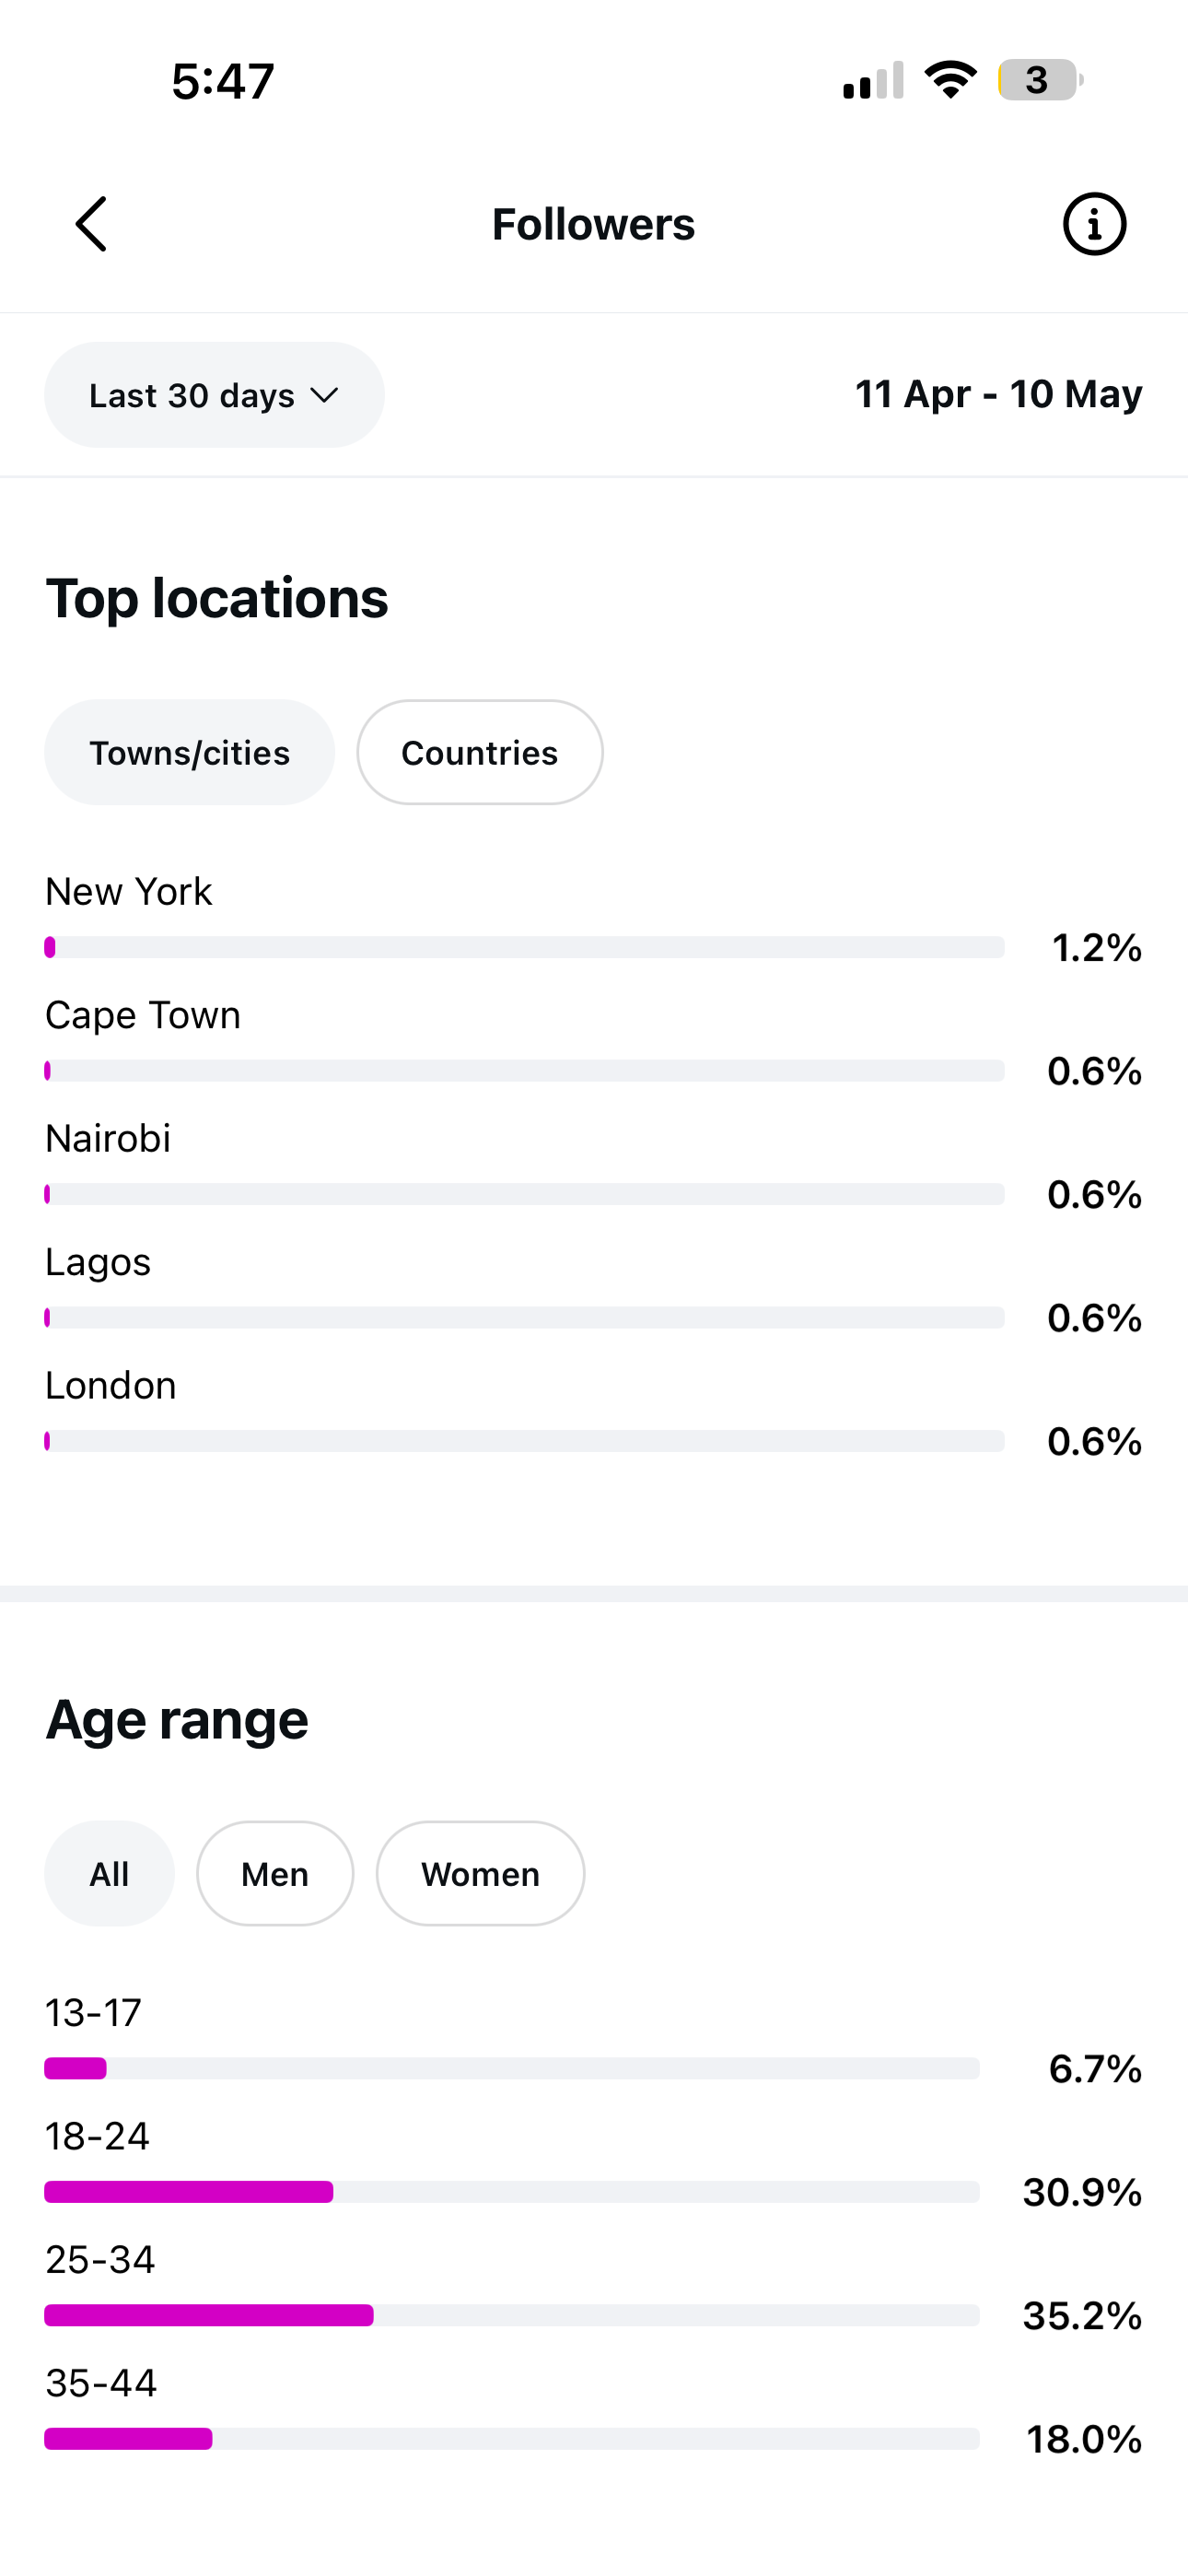
Task: Open the Last 30 days dropdown
Action: point(214,395)
